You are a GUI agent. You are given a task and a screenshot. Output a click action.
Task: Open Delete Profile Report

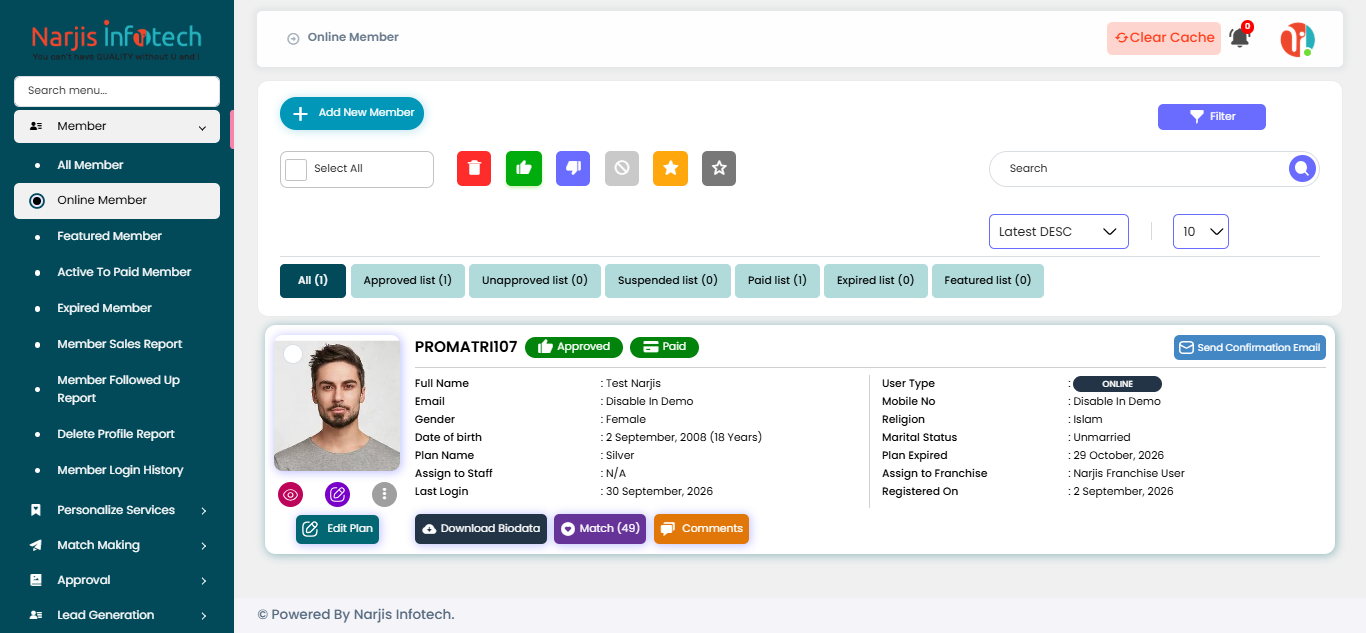[x=116, y=434]
